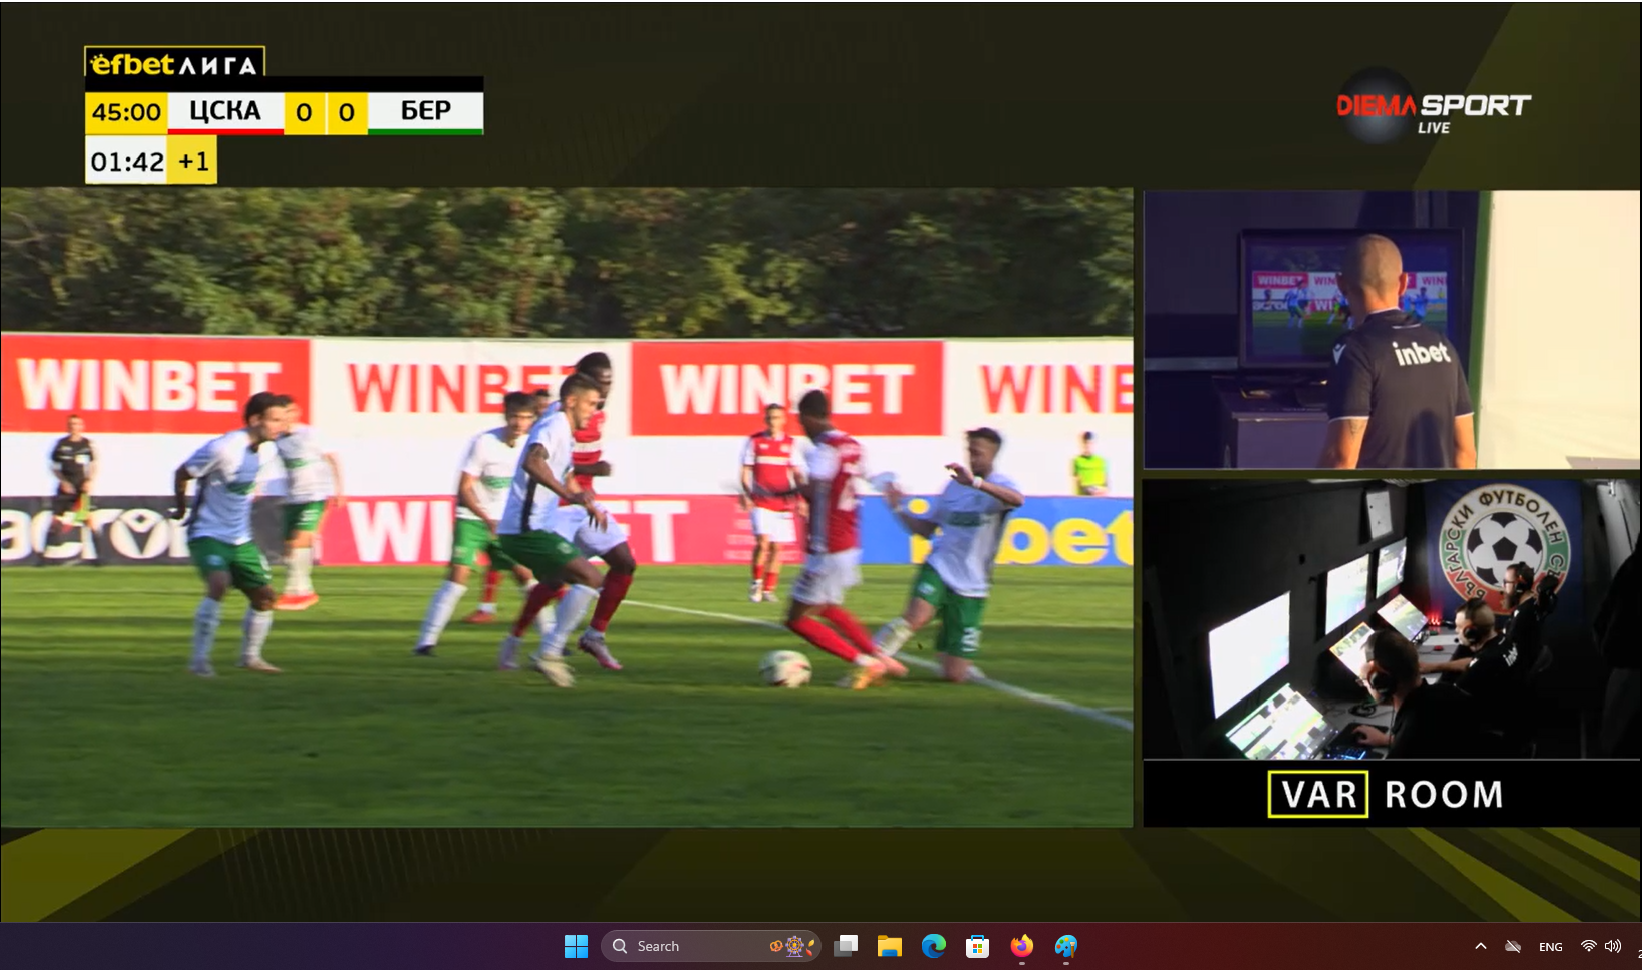Click the 01:42 added-time timer
This screenshot has width=1642, height=970.
point(127,161)
